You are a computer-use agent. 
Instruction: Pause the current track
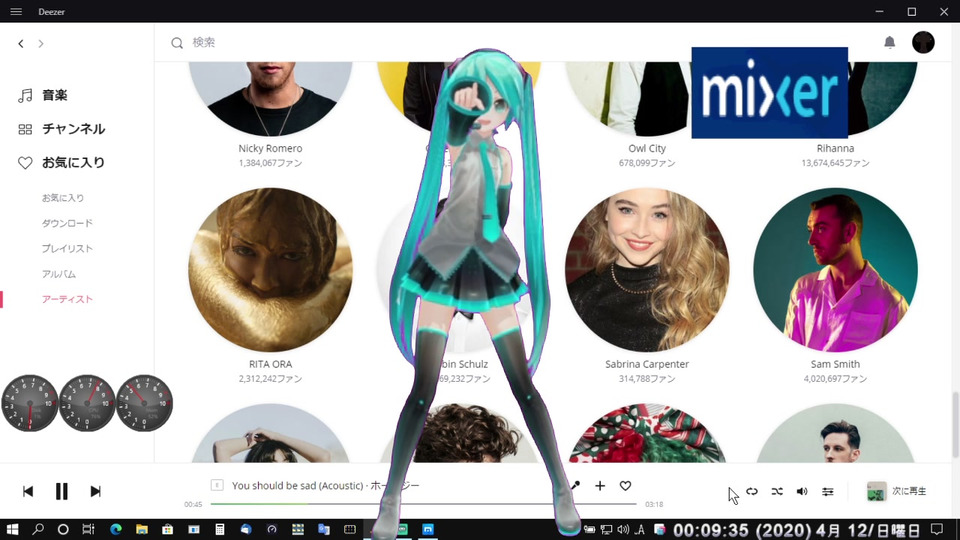coord(61,491)
